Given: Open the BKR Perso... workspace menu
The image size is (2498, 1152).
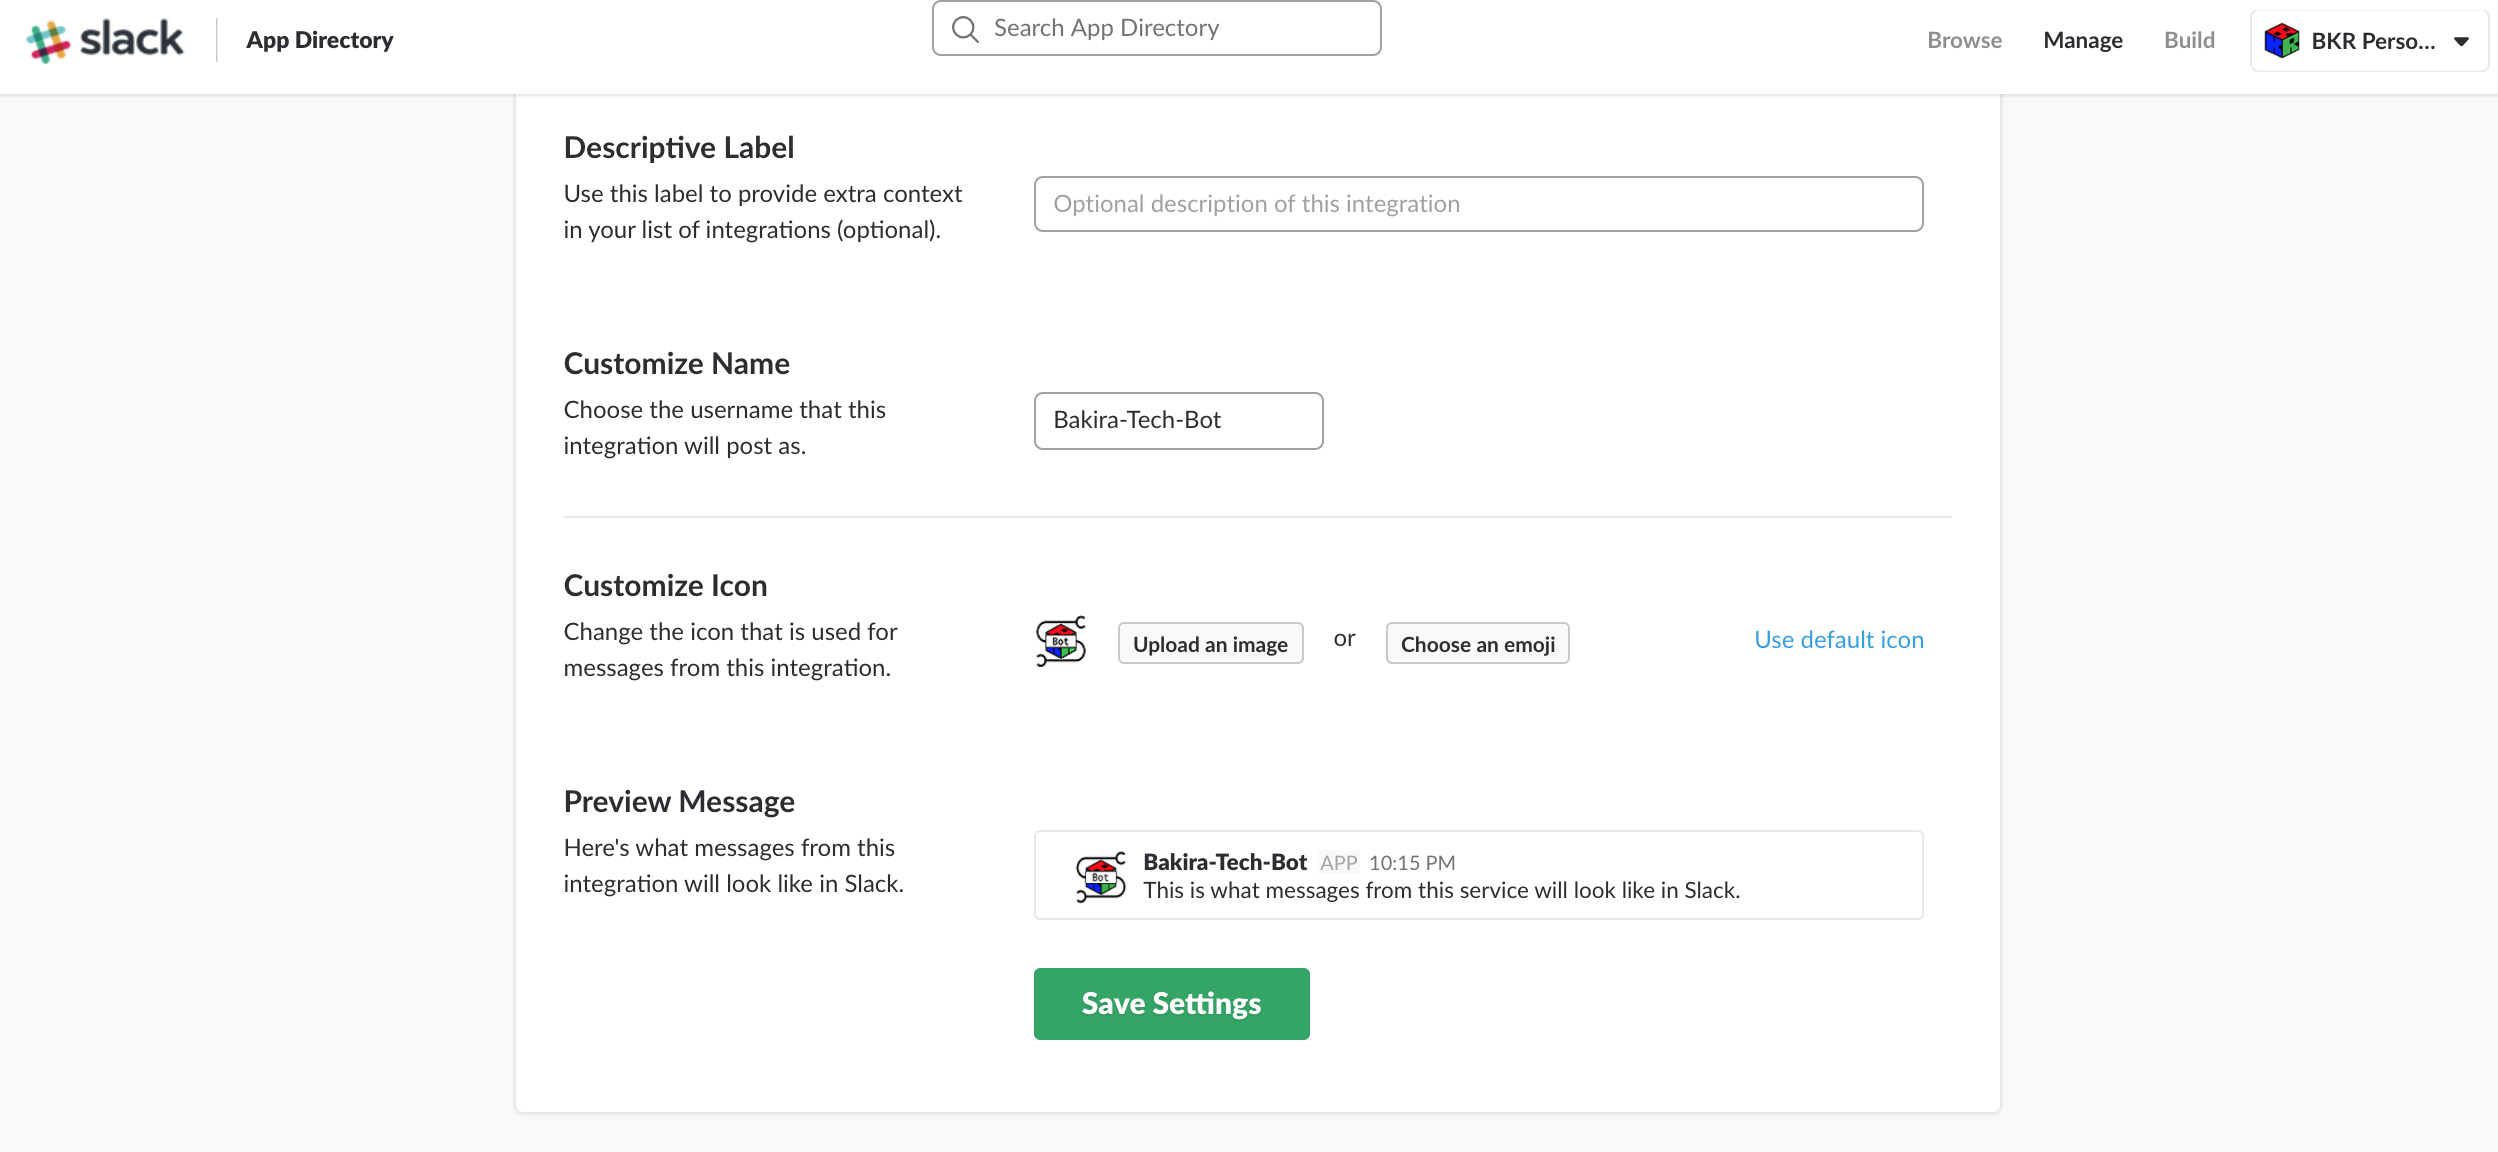Looking at the screenshot, I should (2371, 41).
